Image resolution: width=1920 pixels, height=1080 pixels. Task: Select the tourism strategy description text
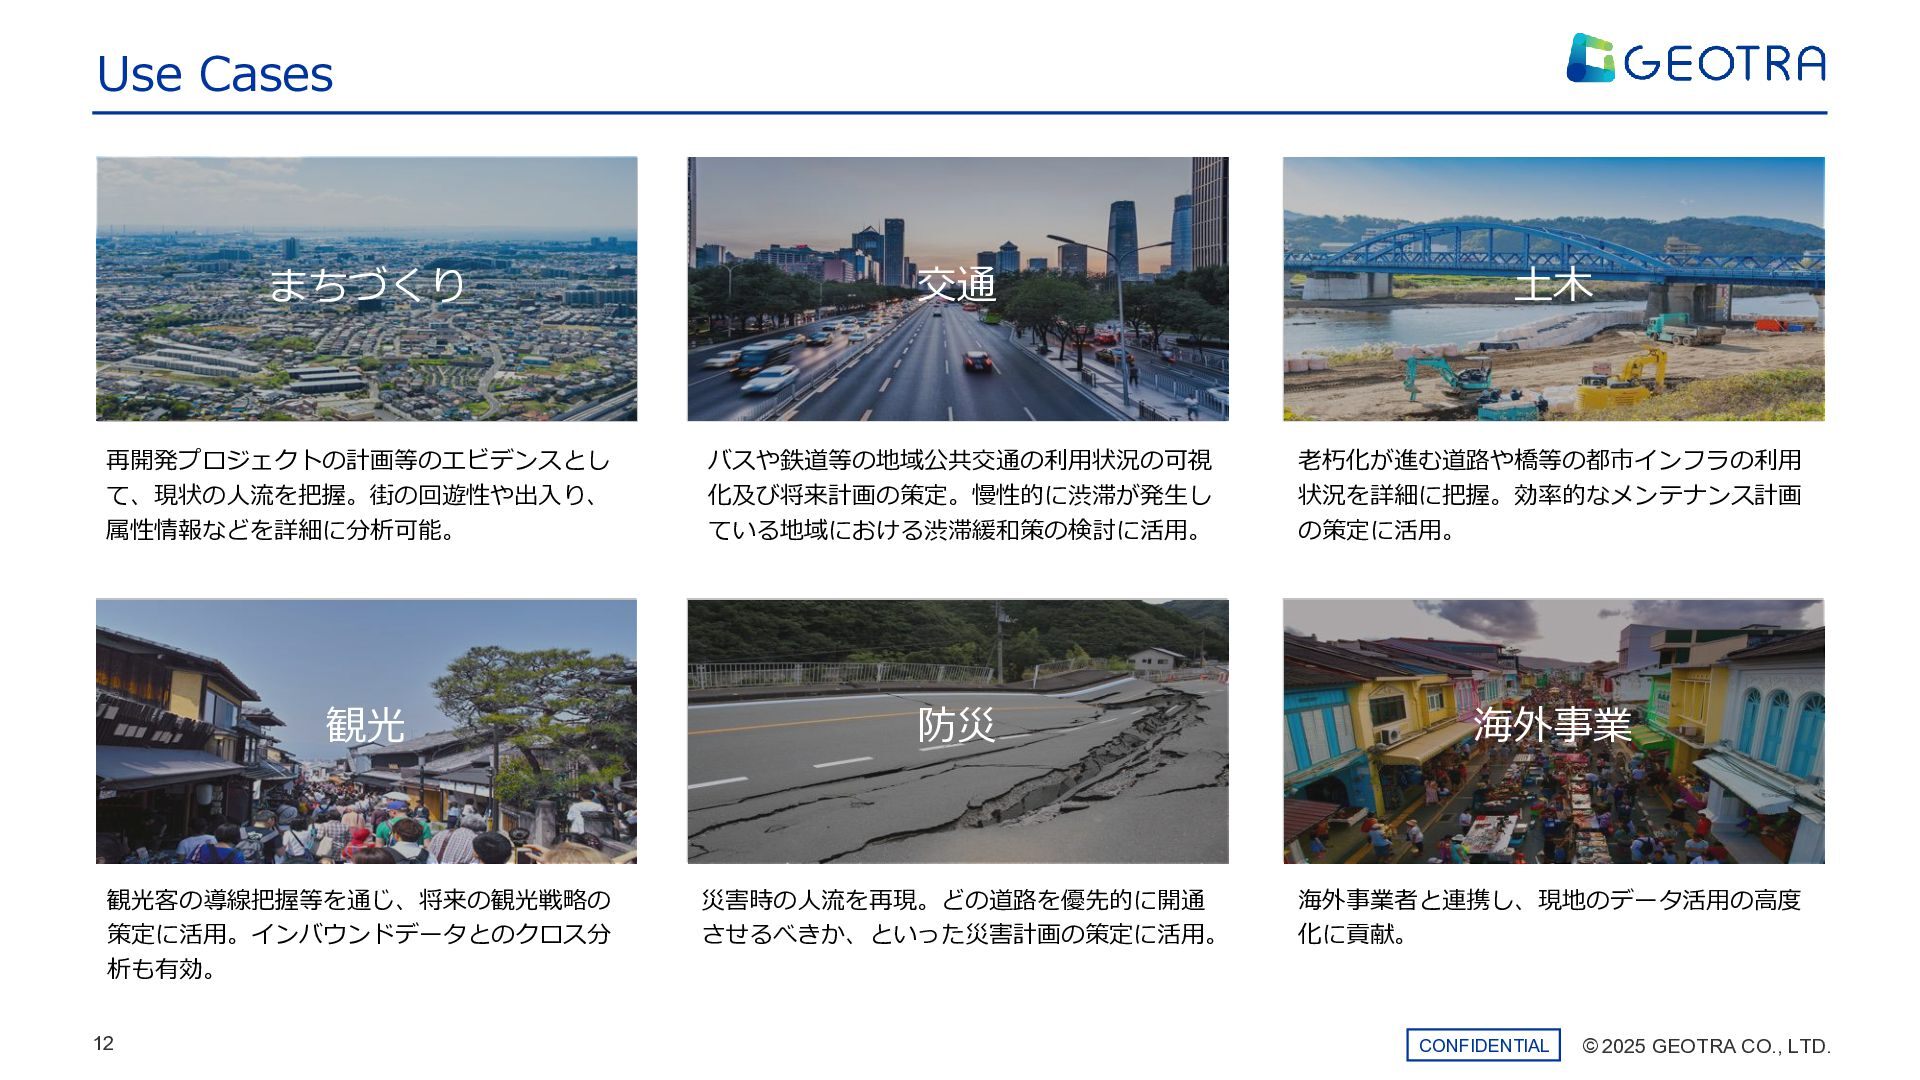[x=358, y=934]
